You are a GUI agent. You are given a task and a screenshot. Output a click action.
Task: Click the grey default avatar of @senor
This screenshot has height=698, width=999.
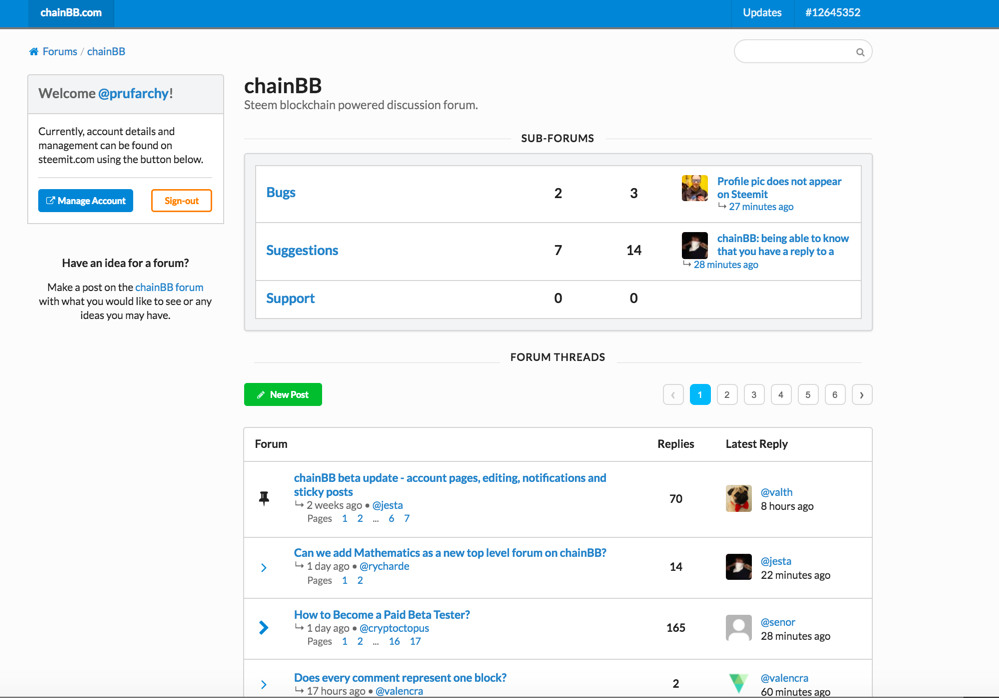pyautogui.click(x=738, y=628)
